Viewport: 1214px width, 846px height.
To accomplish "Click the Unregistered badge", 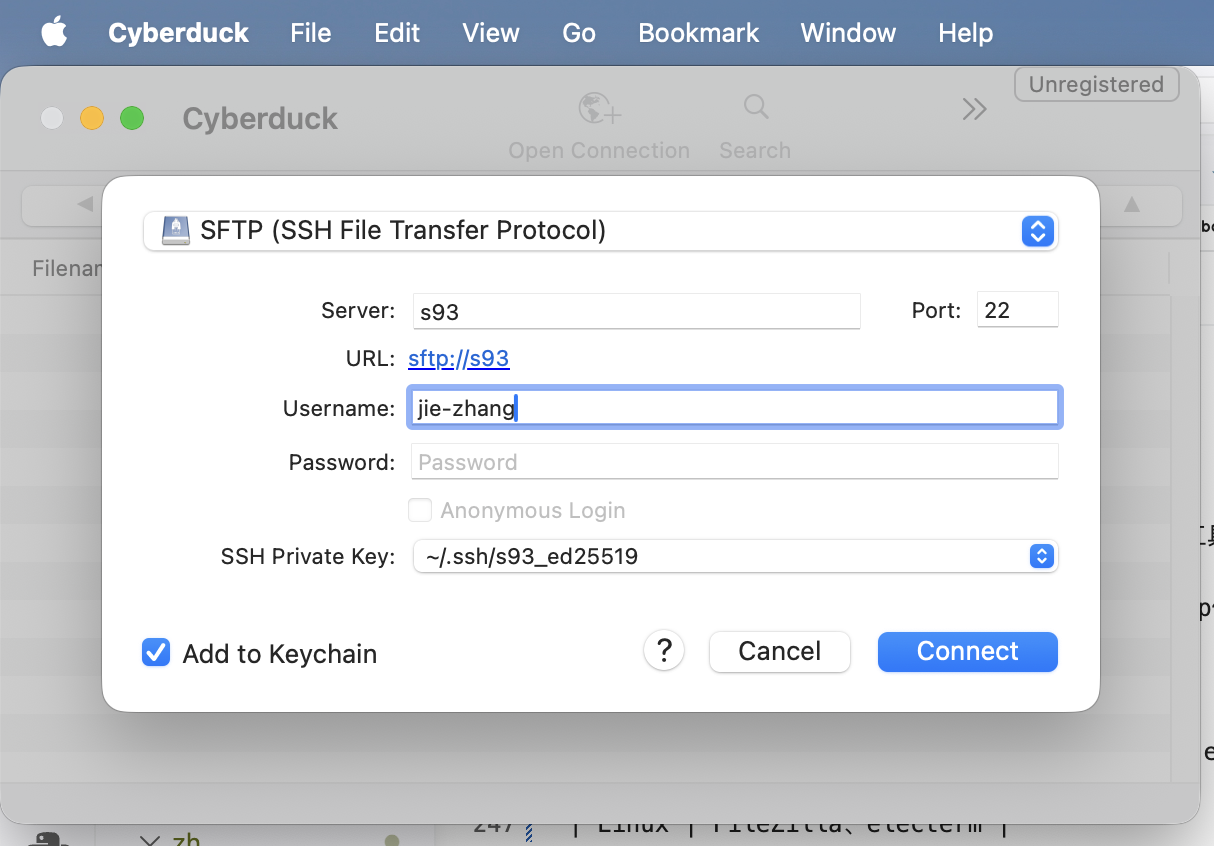I will [1096, 85].
